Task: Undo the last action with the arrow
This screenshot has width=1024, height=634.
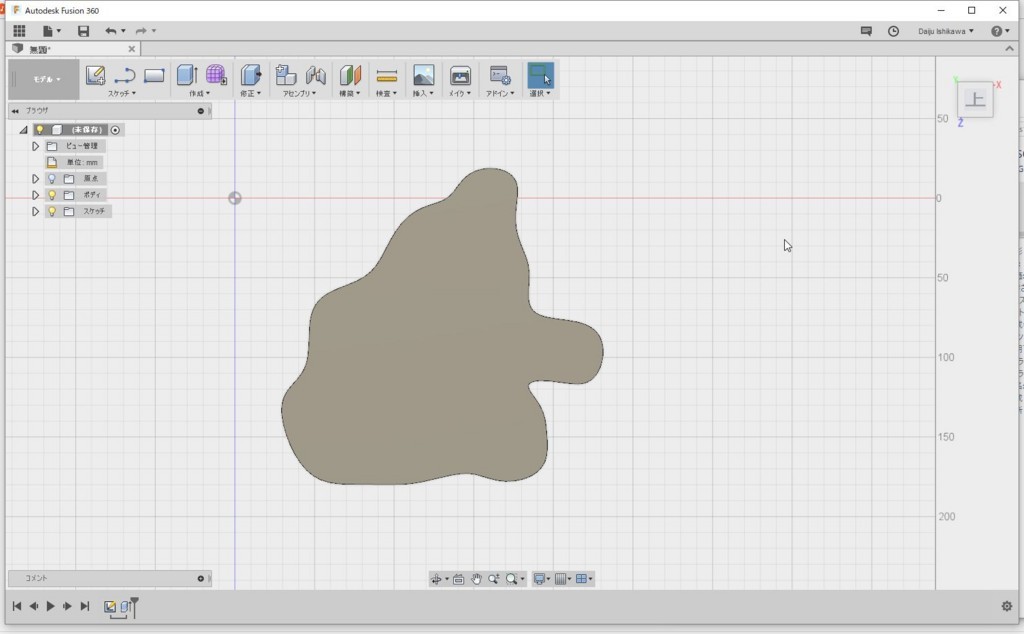Action: [x=110, y=31]
